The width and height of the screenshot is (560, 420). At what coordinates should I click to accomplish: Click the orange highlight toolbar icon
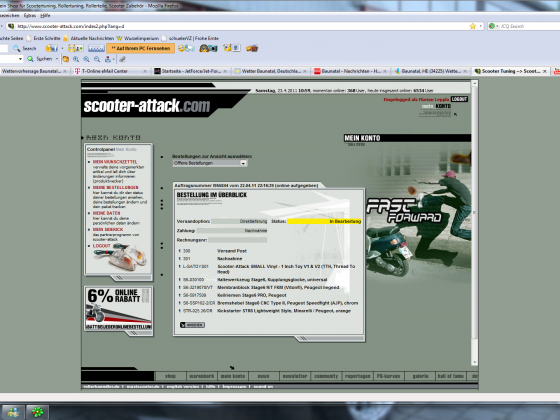(x=66, y=59)
